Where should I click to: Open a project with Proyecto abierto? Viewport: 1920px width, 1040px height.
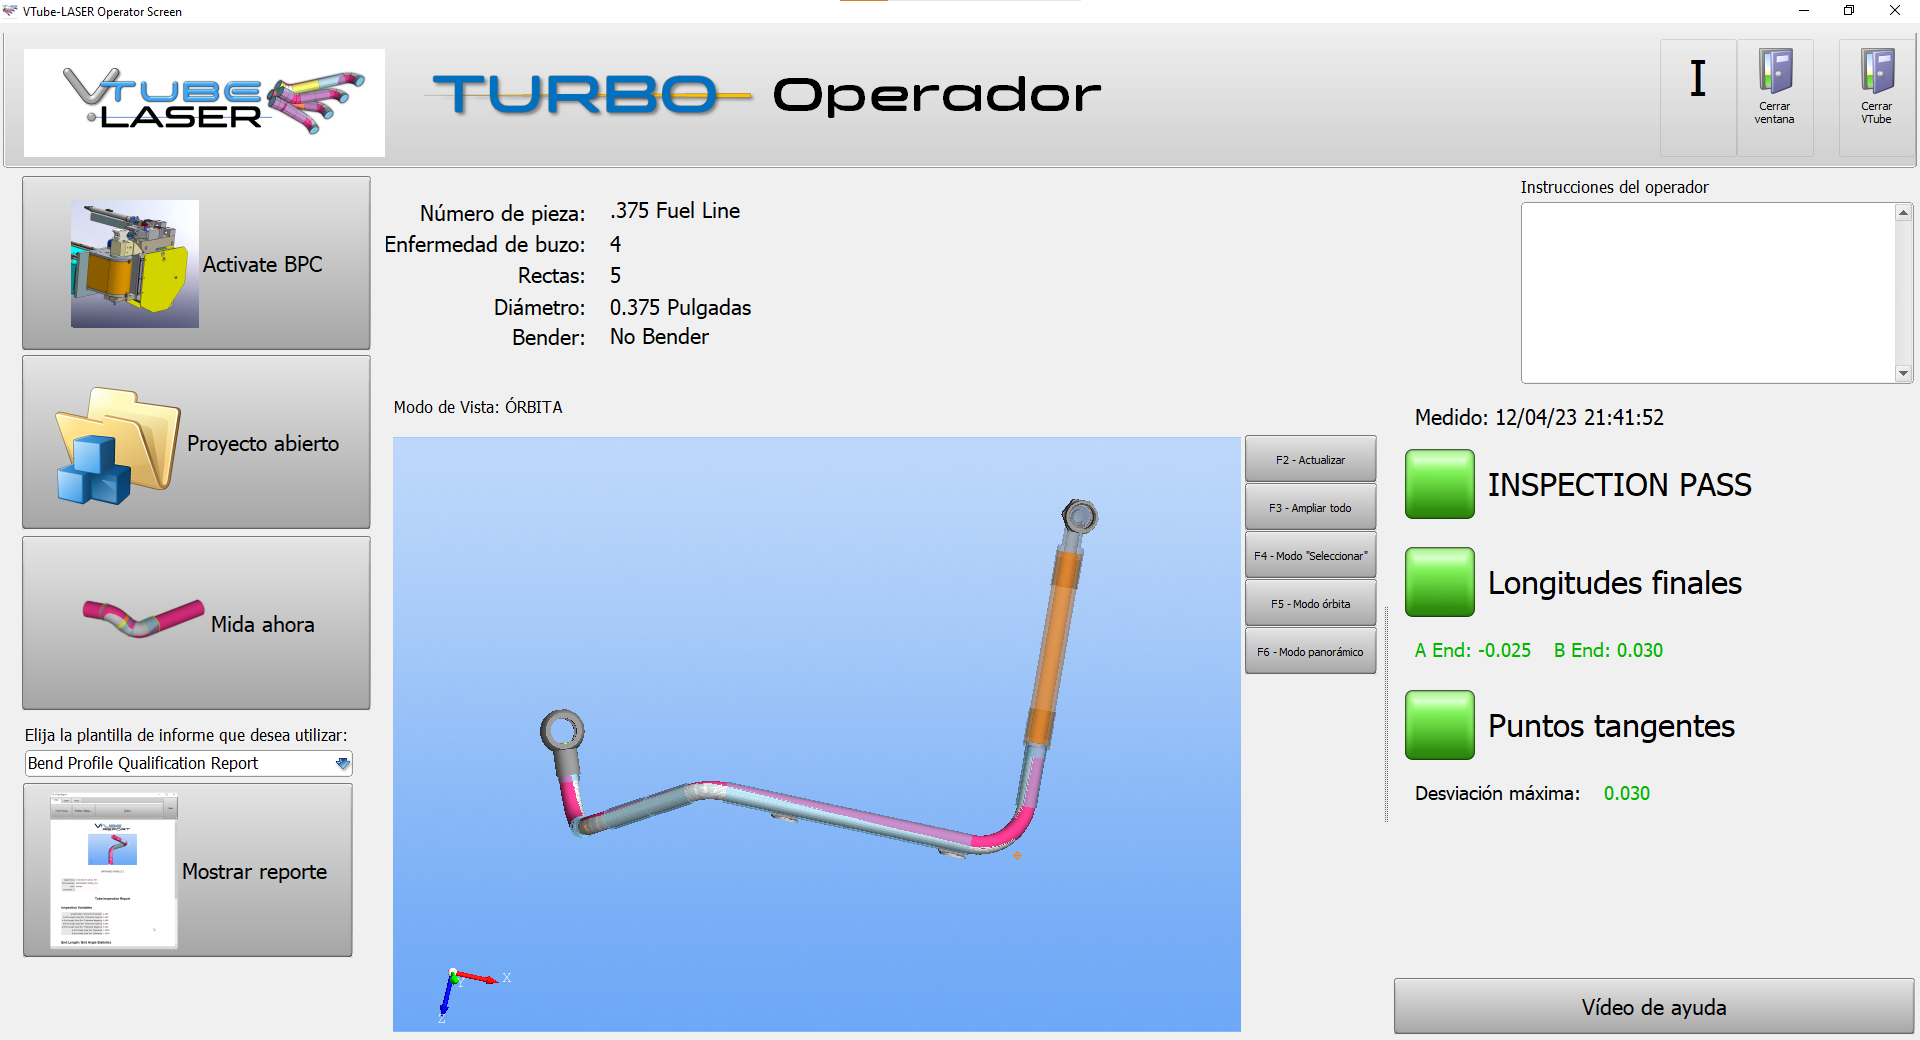pos(196,442)
